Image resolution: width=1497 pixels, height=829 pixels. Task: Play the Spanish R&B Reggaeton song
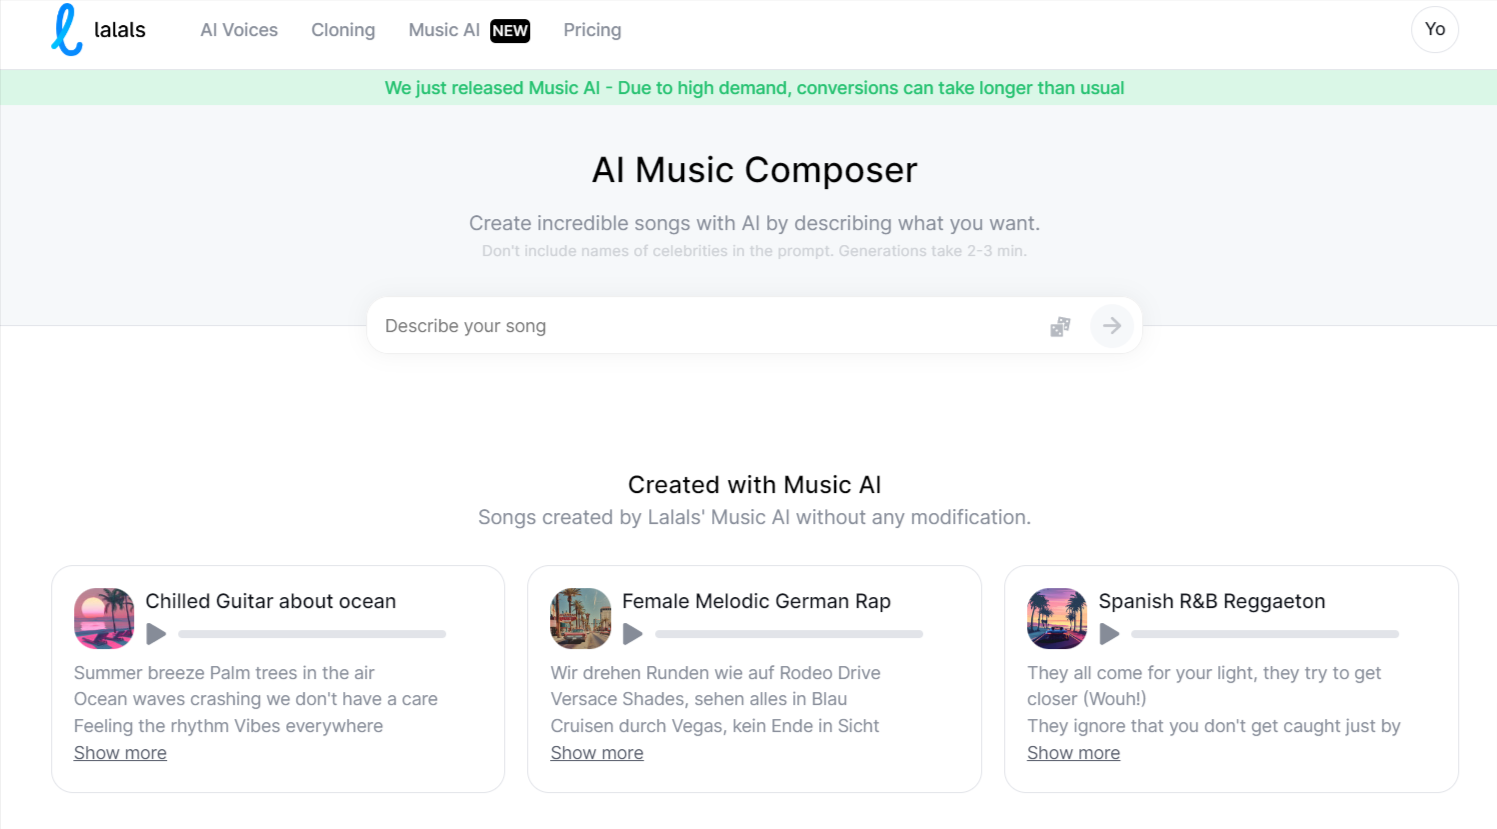tap(1109, 633)
